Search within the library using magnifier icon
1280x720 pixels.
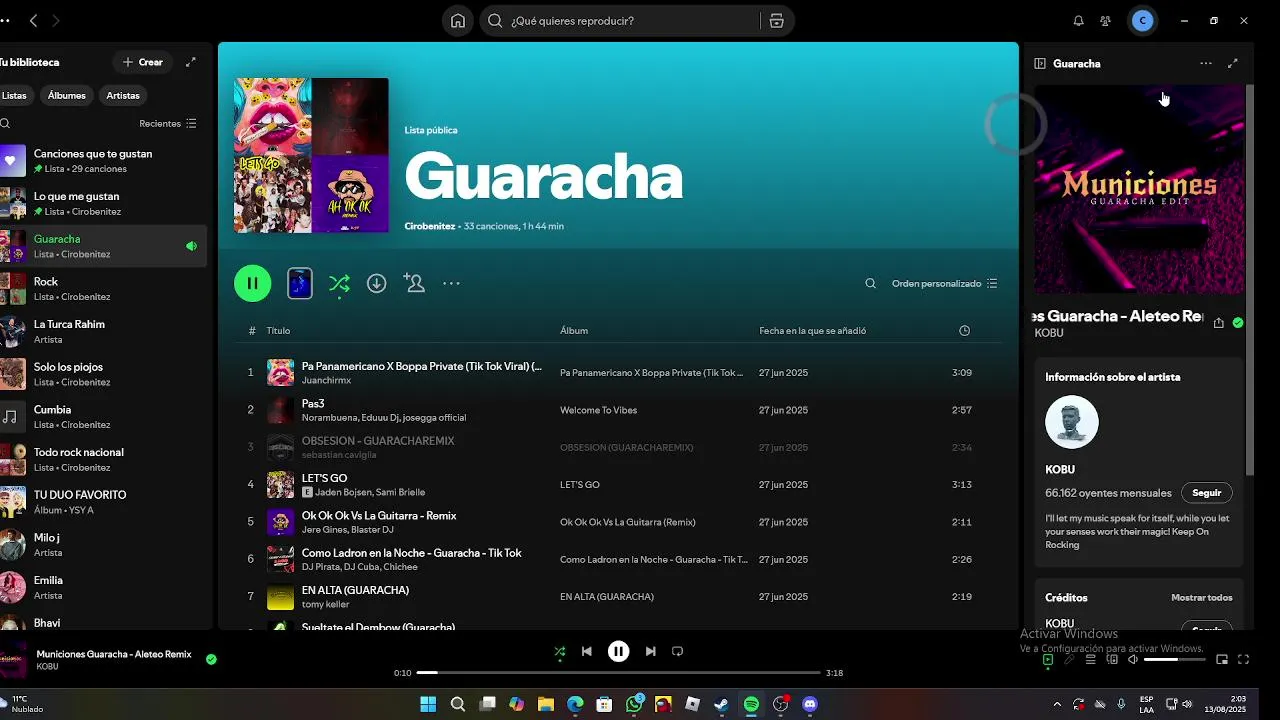5,124
